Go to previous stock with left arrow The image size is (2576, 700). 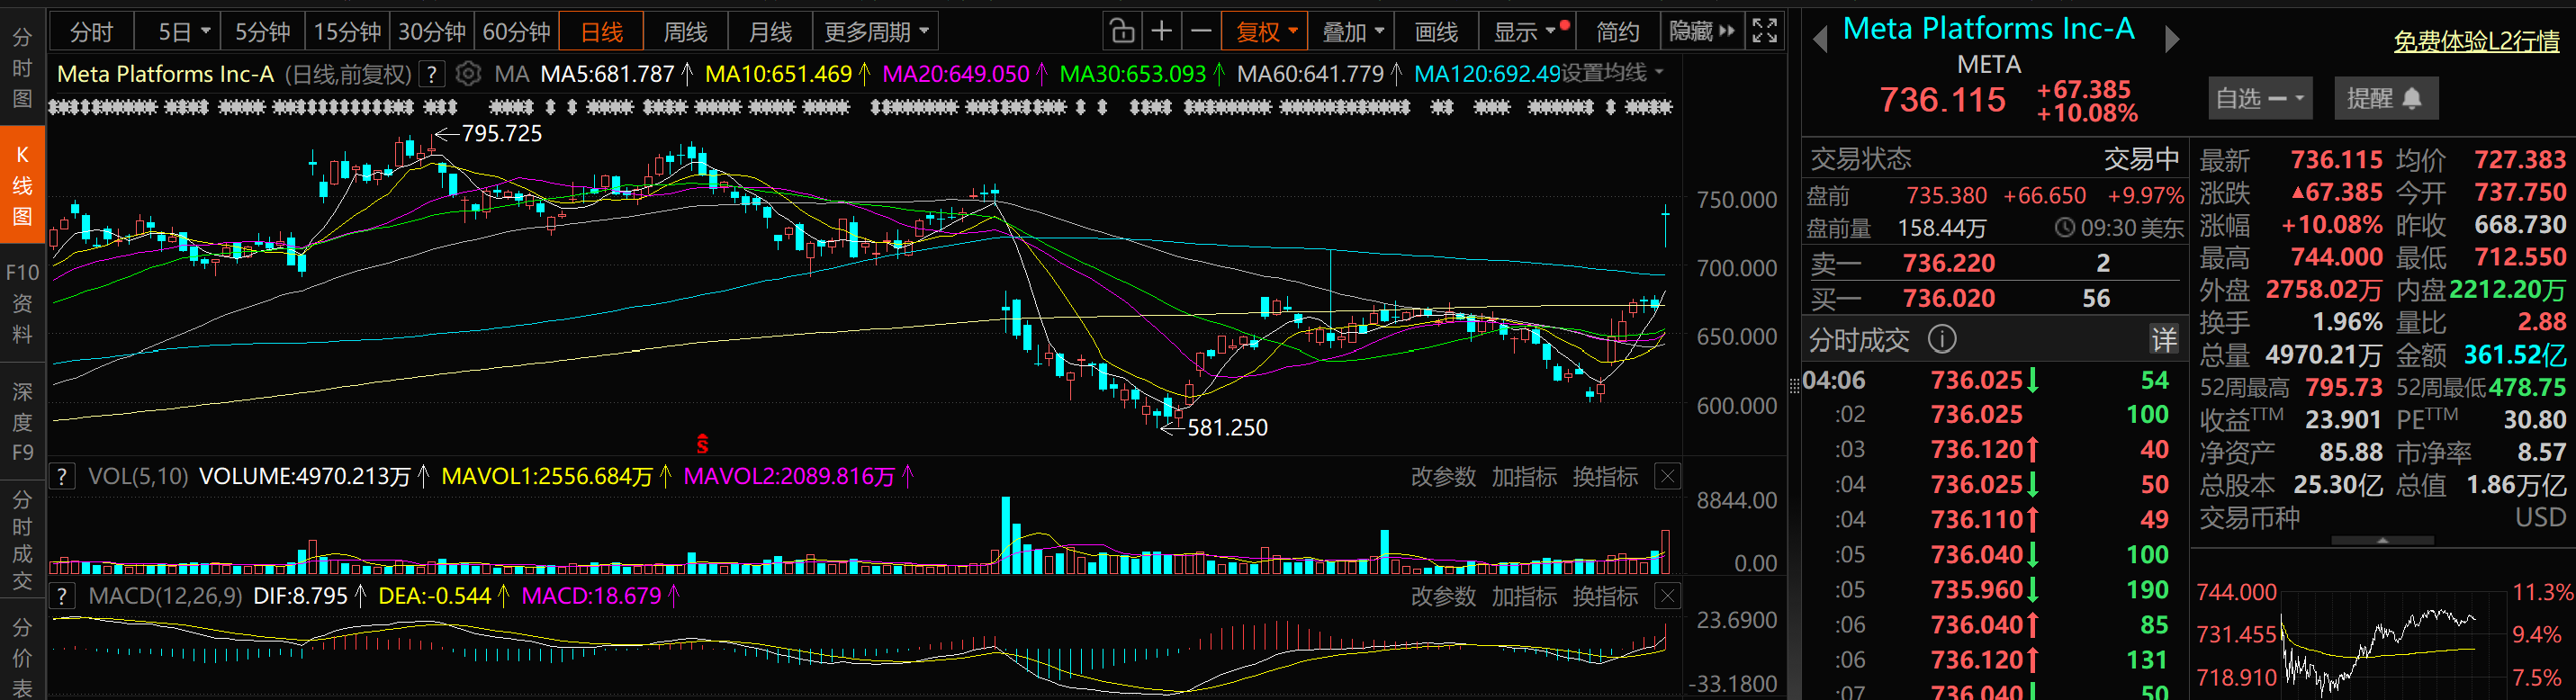point(1820,40)
